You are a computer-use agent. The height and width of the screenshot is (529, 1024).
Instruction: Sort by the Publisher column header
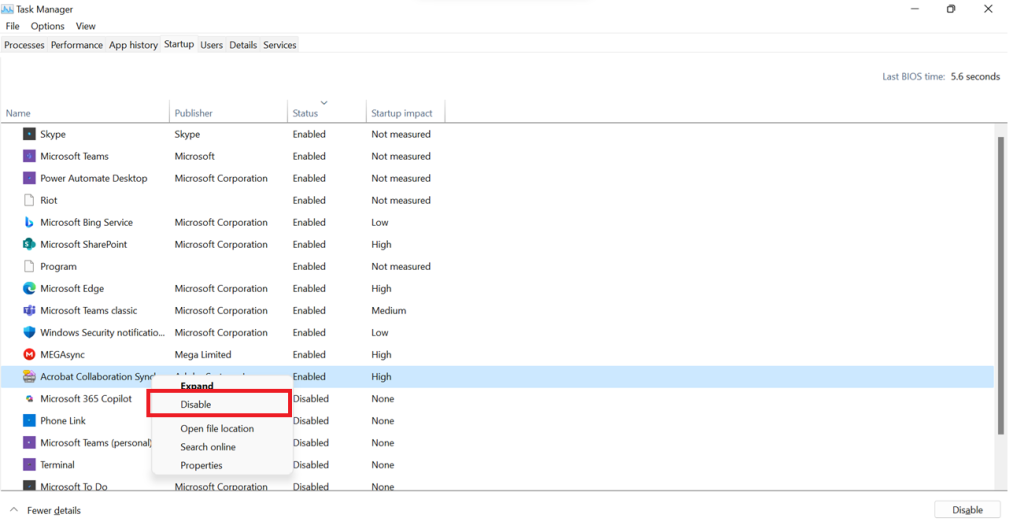pyautogui.click(x=229, y=113)
